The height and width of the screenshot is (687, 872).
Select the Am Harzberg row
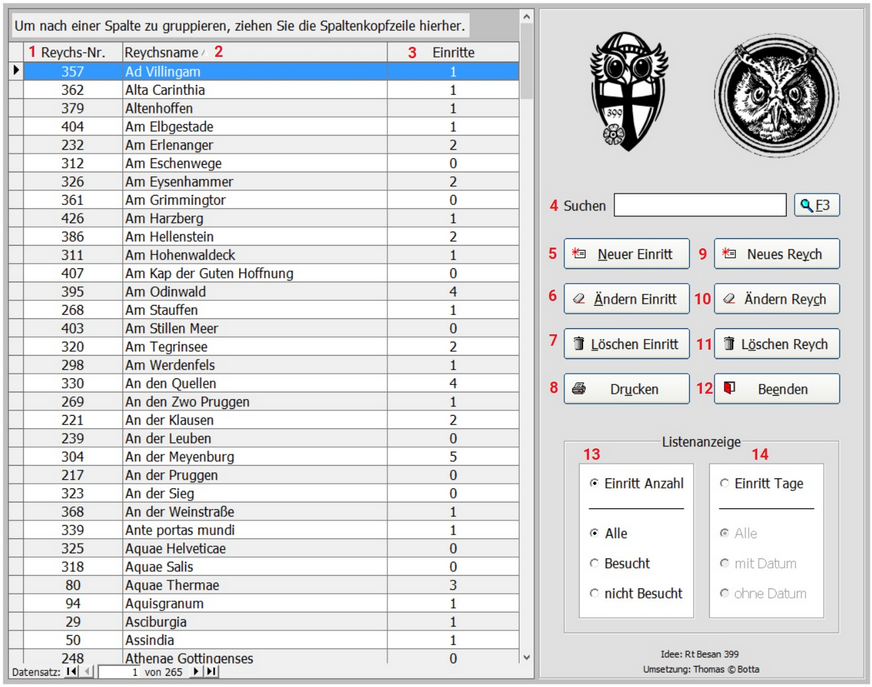(x=271, y=218)
